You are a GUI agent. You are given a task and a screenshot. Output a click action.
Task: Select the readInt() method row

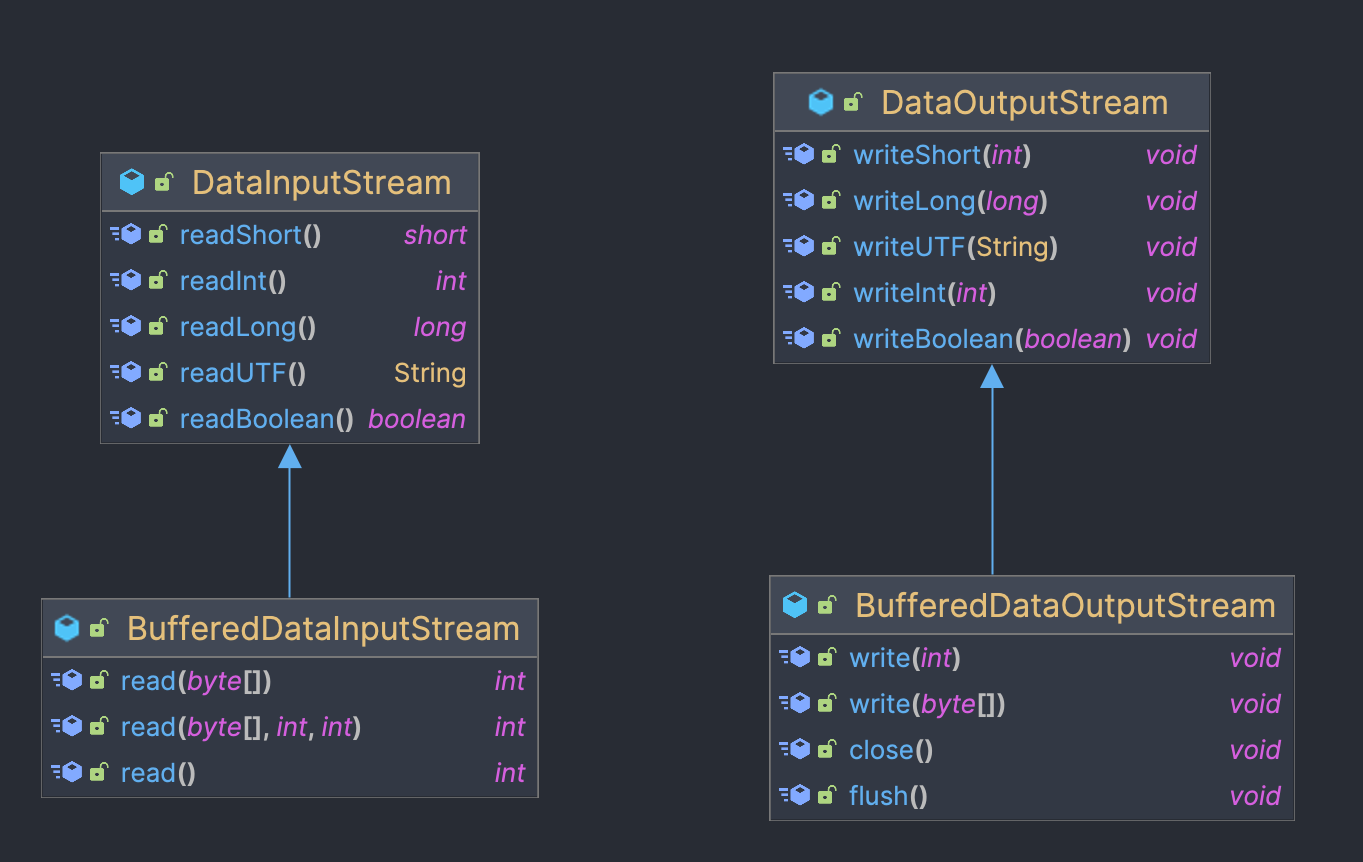[x=290, y=281]
